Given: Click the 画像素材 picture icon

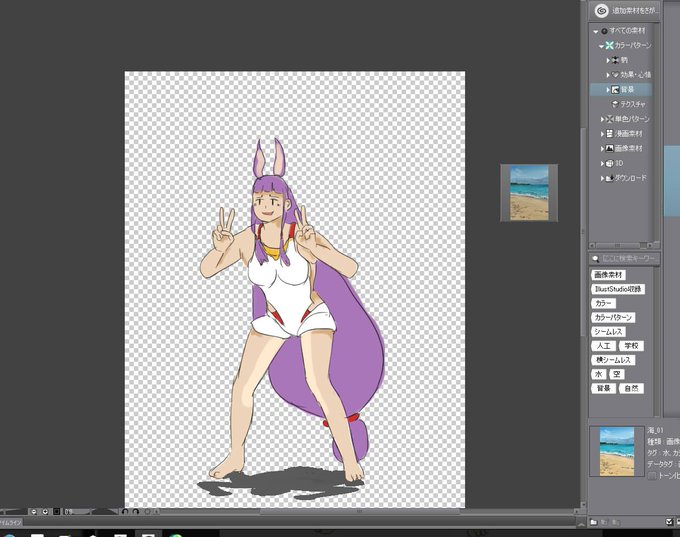Looking at the screenshot, I should tap(610, 148).
